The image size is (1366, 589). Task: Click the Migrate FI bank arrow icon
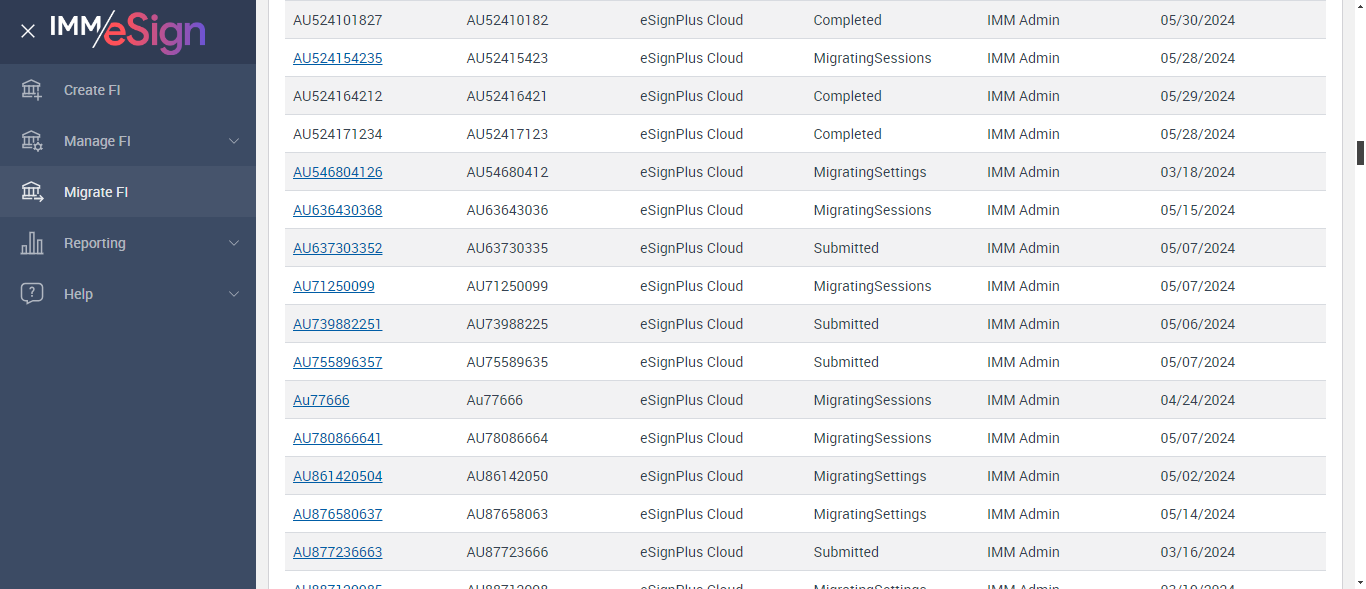click(32, 192)
